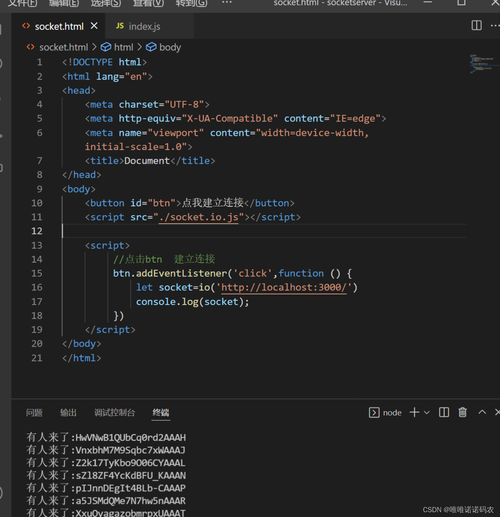Click the html icon in the breadcrumb

[106, 47]
